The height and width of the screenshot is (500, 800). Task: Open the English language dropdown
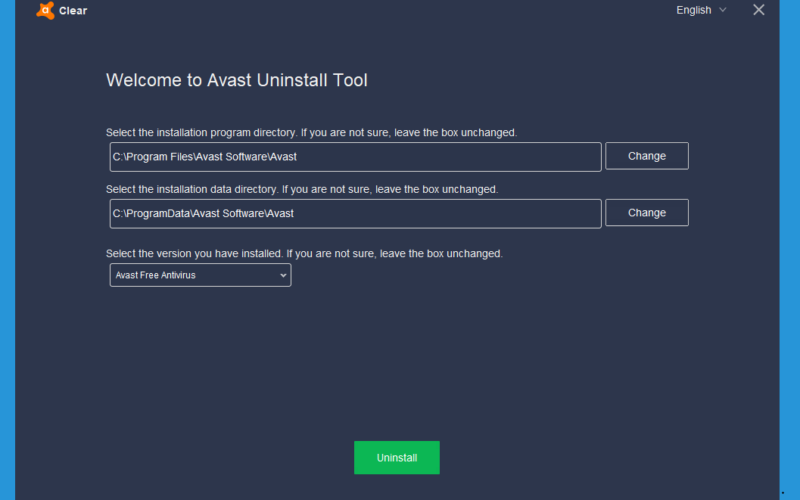tap(701, 10)
